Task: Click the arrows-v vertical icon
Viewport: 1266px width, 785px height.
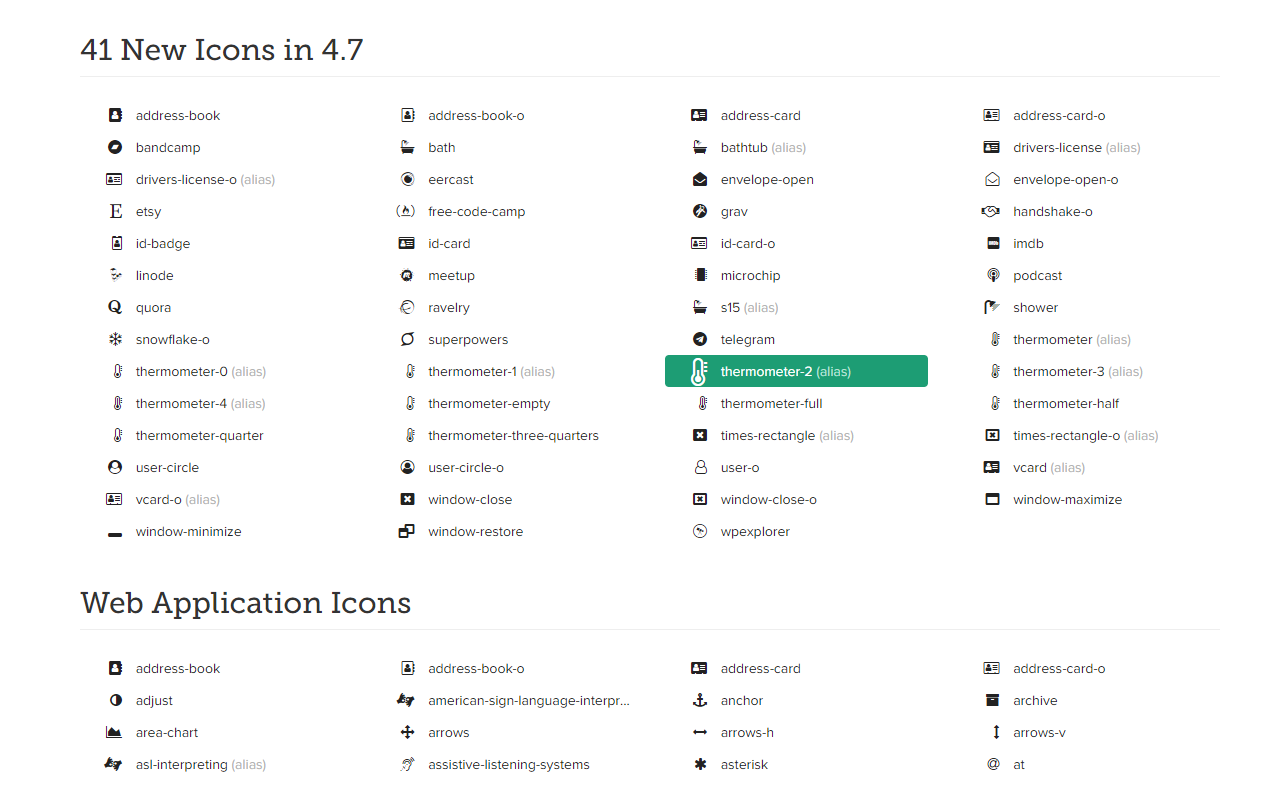Action: tap(995, 733)
